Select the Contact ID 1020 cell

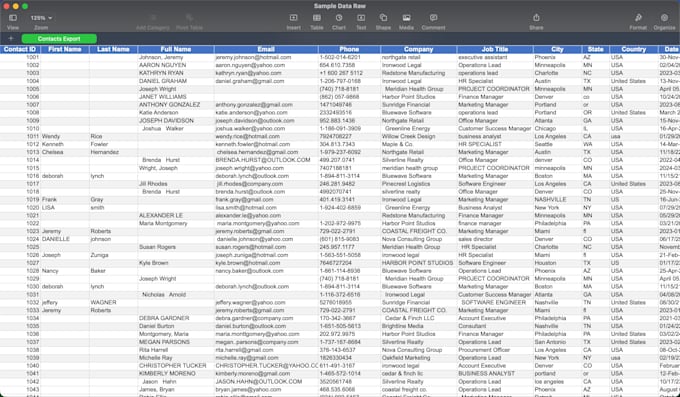[x=20, y=207]
